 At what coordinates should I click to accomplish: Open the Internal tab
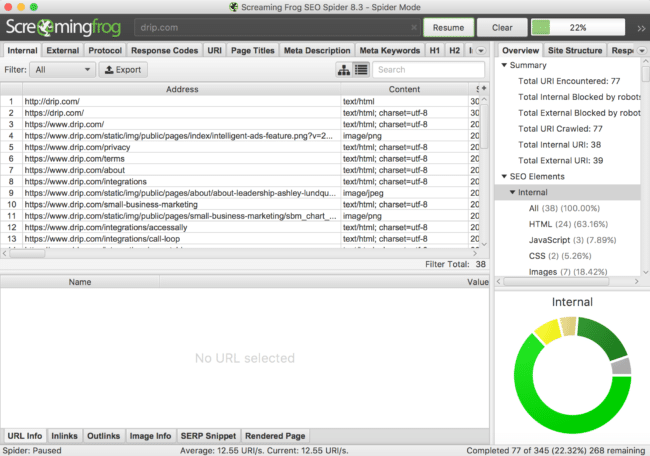[x=22, y=51]
